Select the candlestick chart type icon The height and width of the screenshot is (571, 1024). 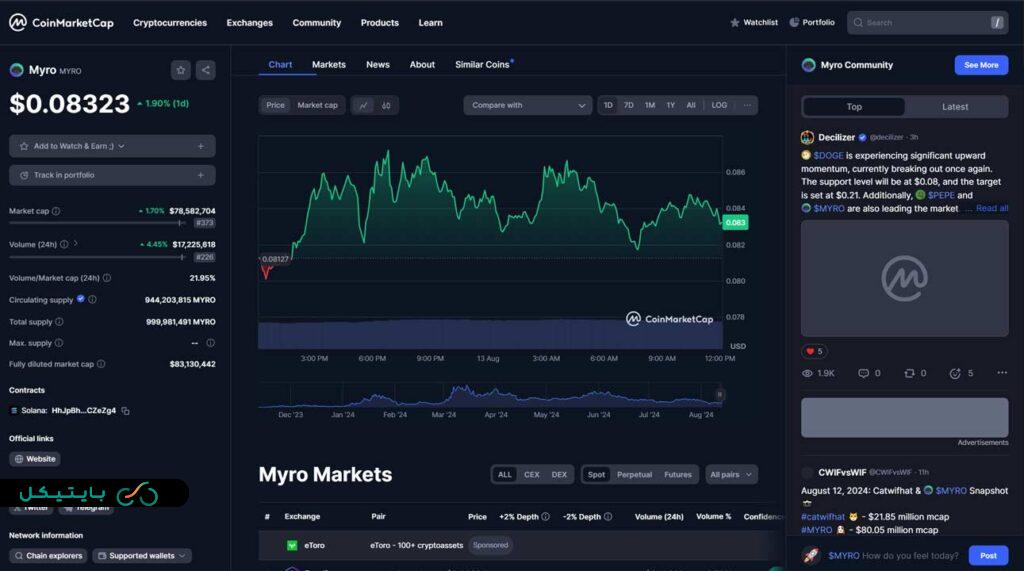coord(386,105)
